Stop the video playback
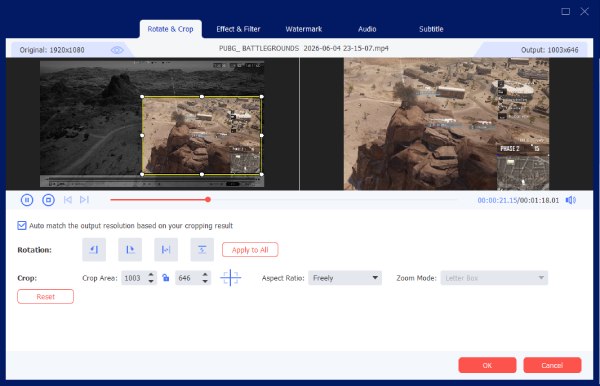The image size is (600, 386). 48,200
